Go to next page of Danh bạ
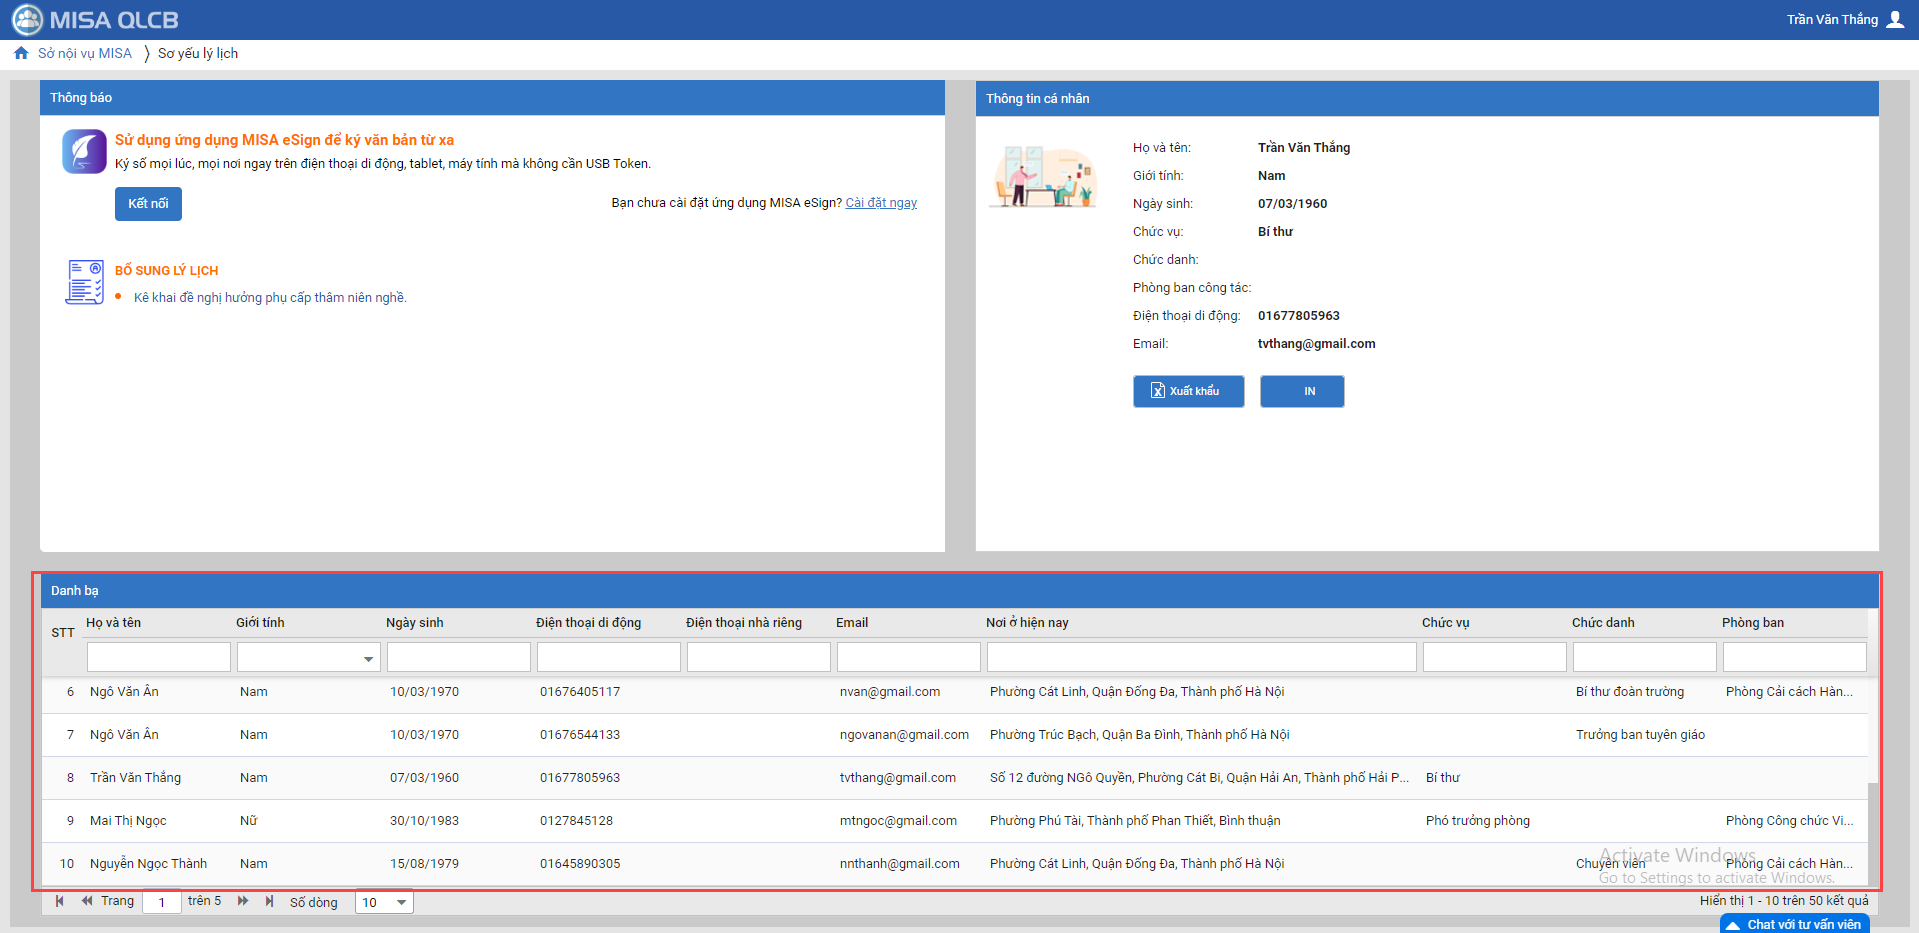This screenshot has width=1919, height=933. [243, 901]
